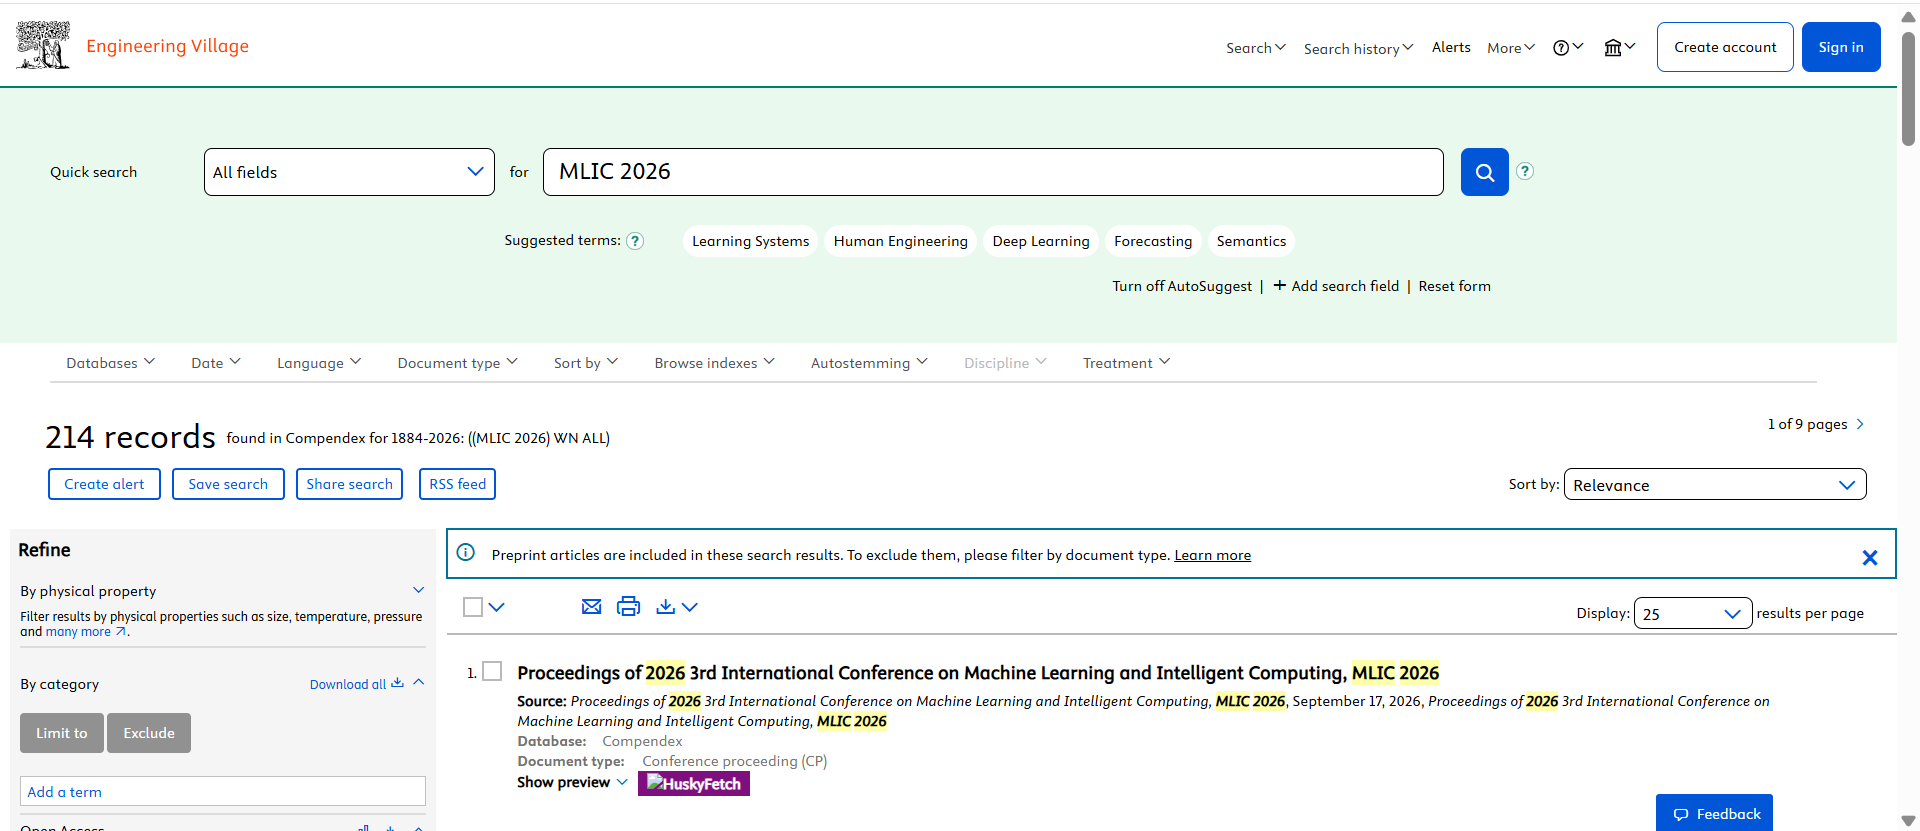This screenshot has height=831, width=1920.
Task: Open the Treatment filter menu
Action: click(x=1126, y=363)
